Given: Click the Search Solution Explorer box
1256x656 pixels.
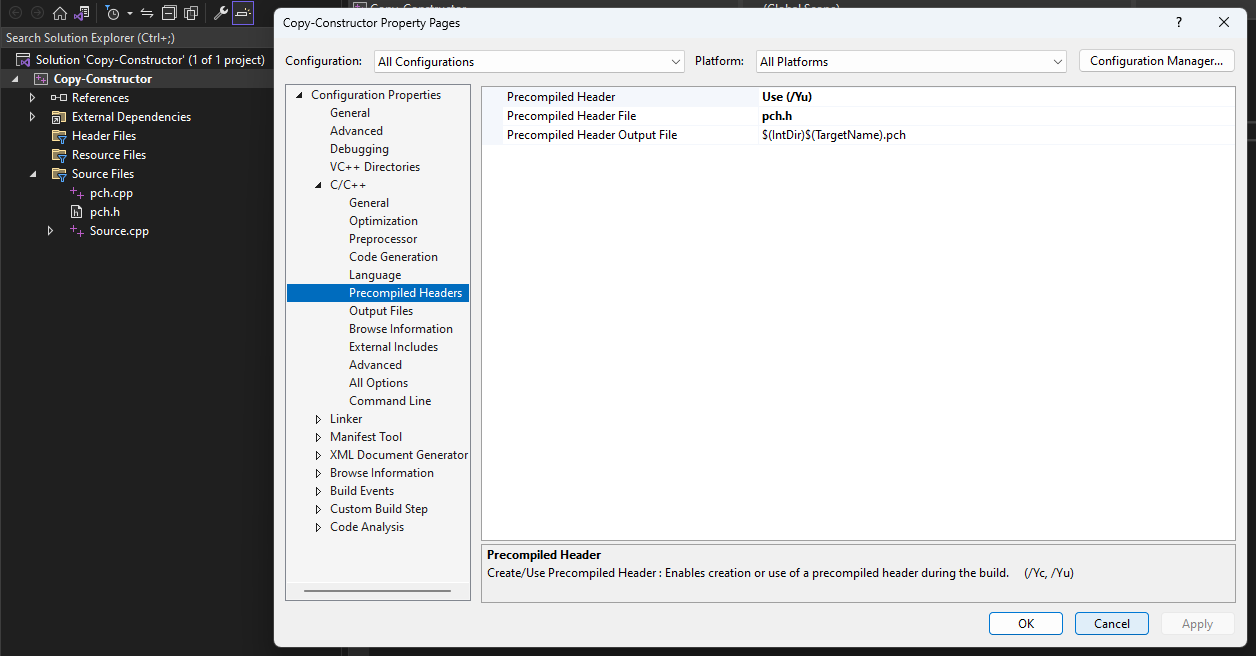Looking at the screenshot, I should click(137, 38).
